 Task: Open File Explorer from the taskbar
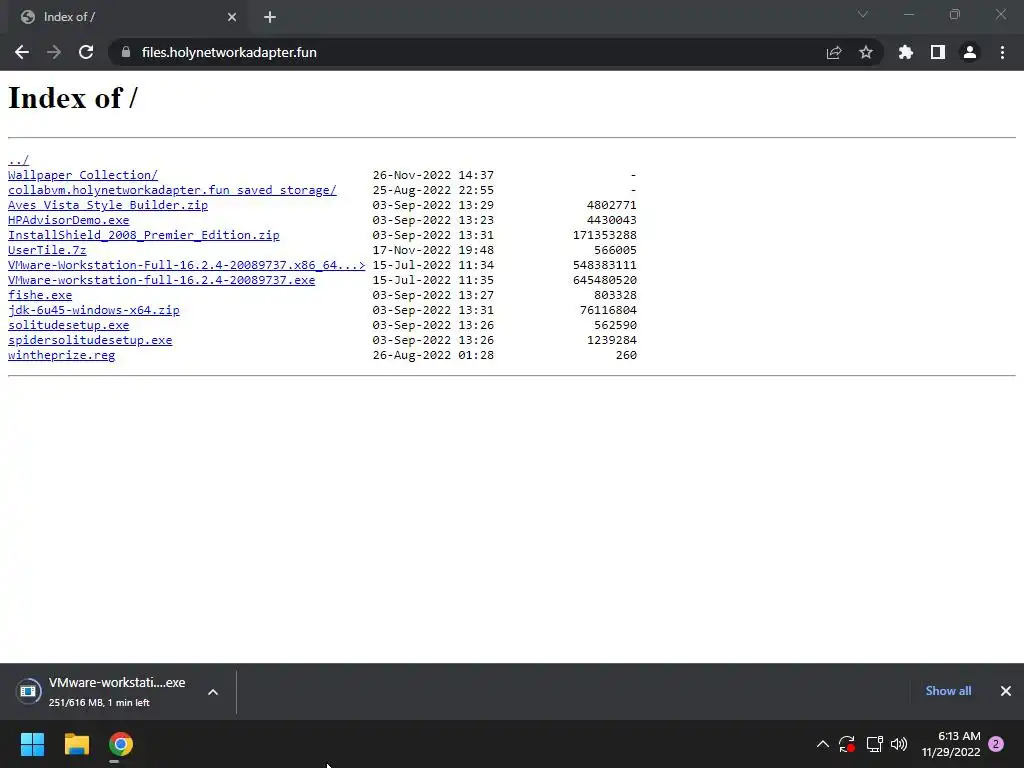(x=76, y=744)
